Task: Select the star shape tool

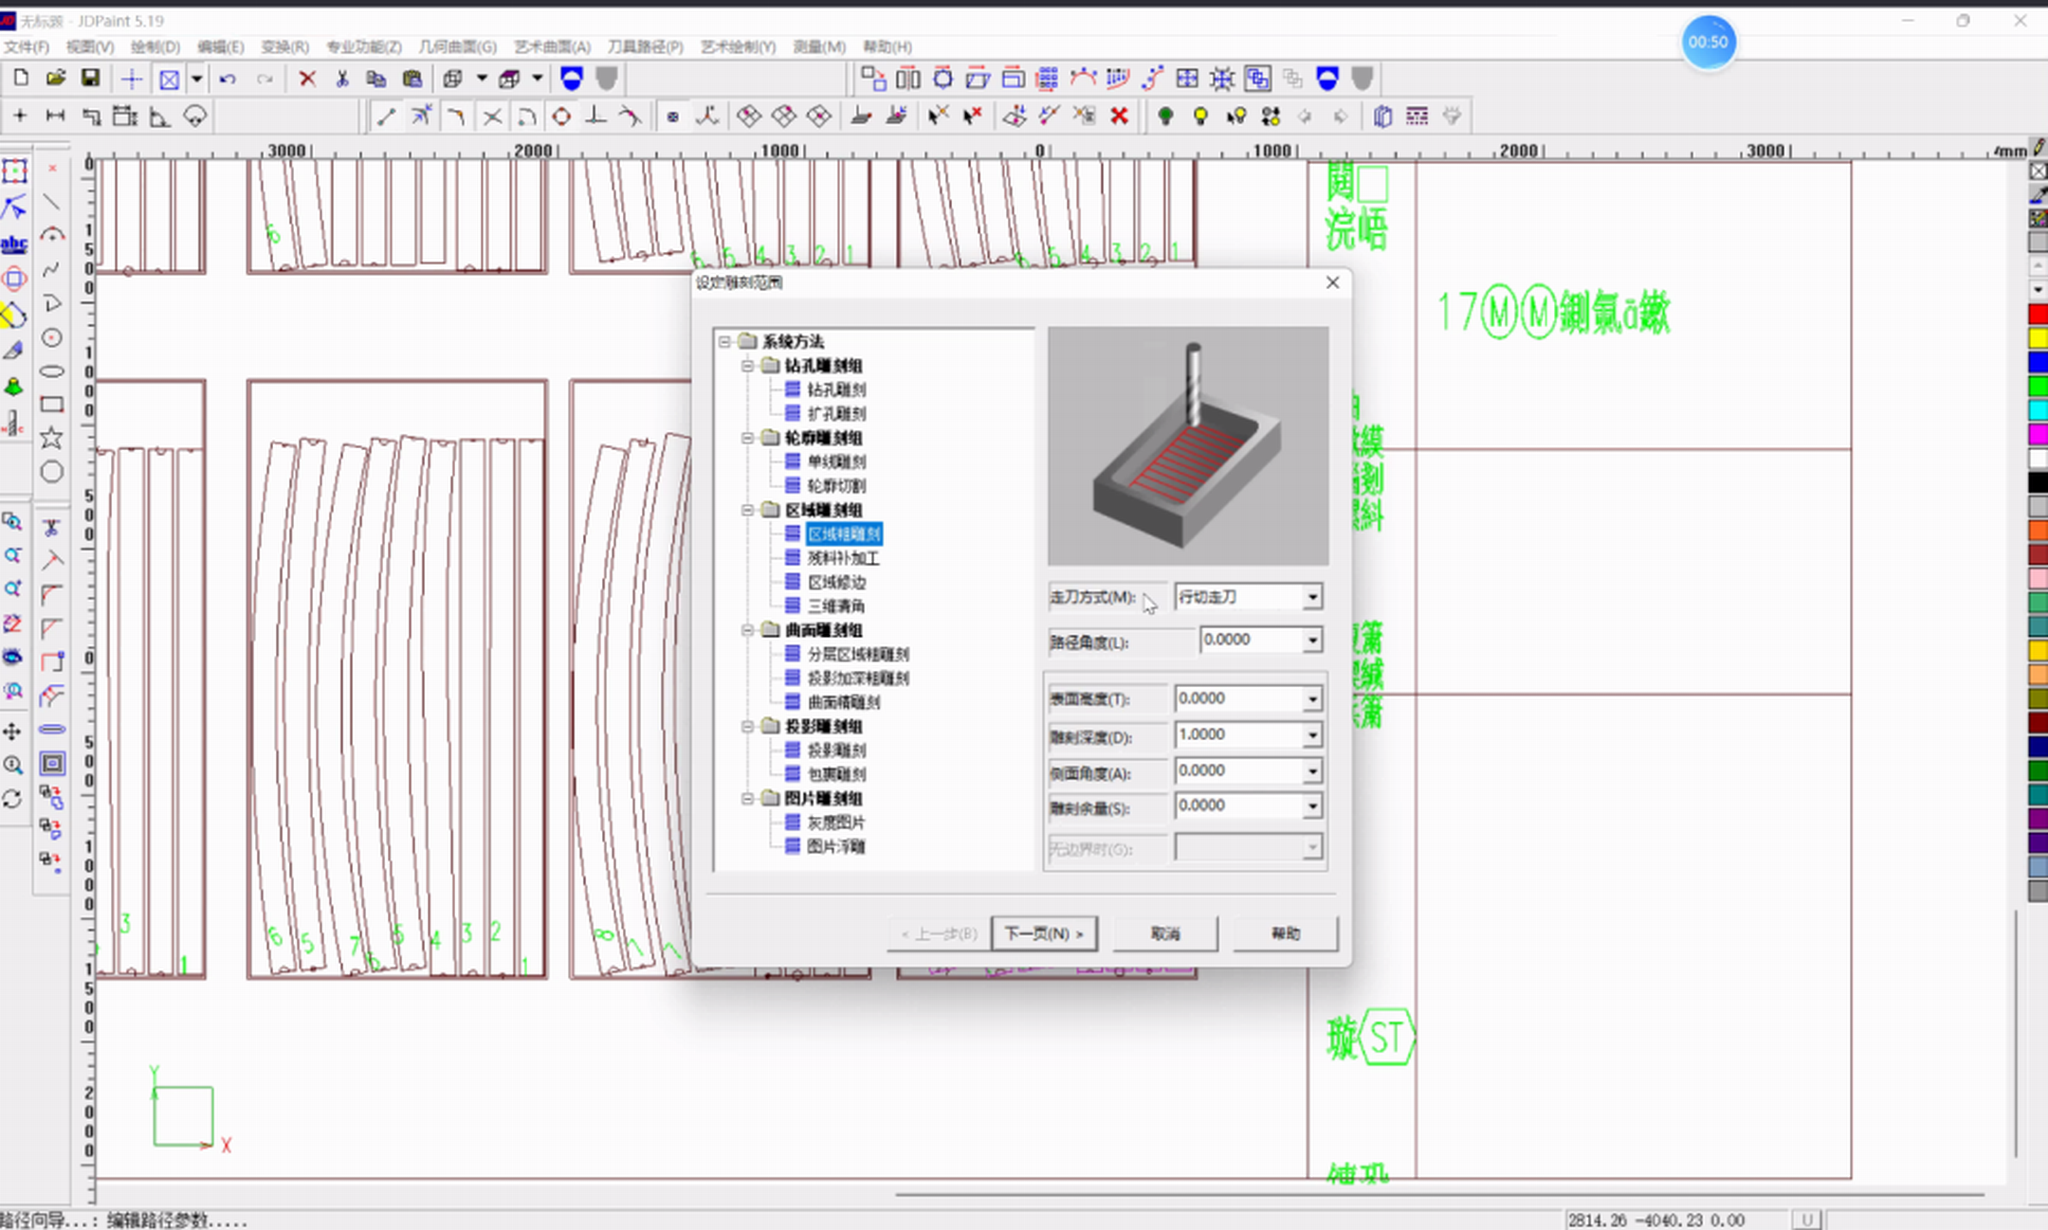Action: (51, 438)
